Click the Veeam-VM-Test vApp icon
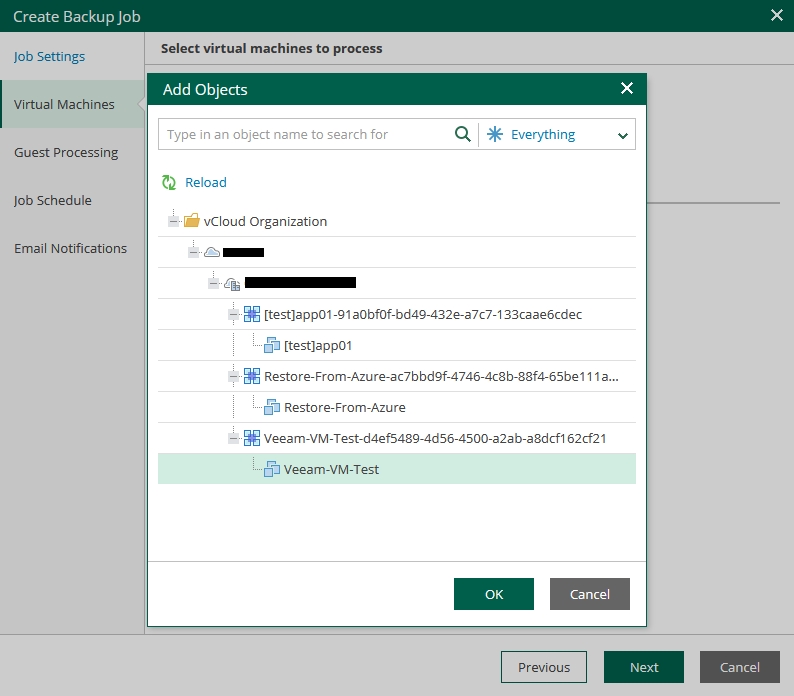 pyautogui.click(x=252, y=438)
